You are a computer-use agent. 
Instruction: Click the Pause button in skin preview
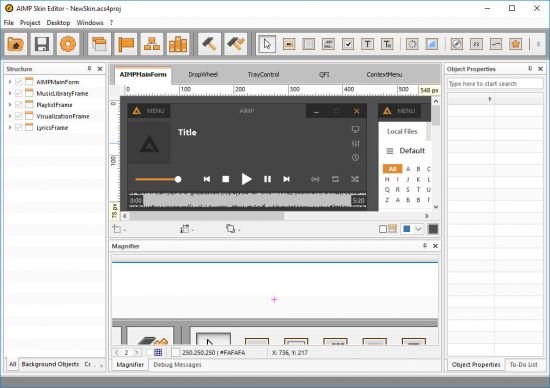tap(267, 179)
